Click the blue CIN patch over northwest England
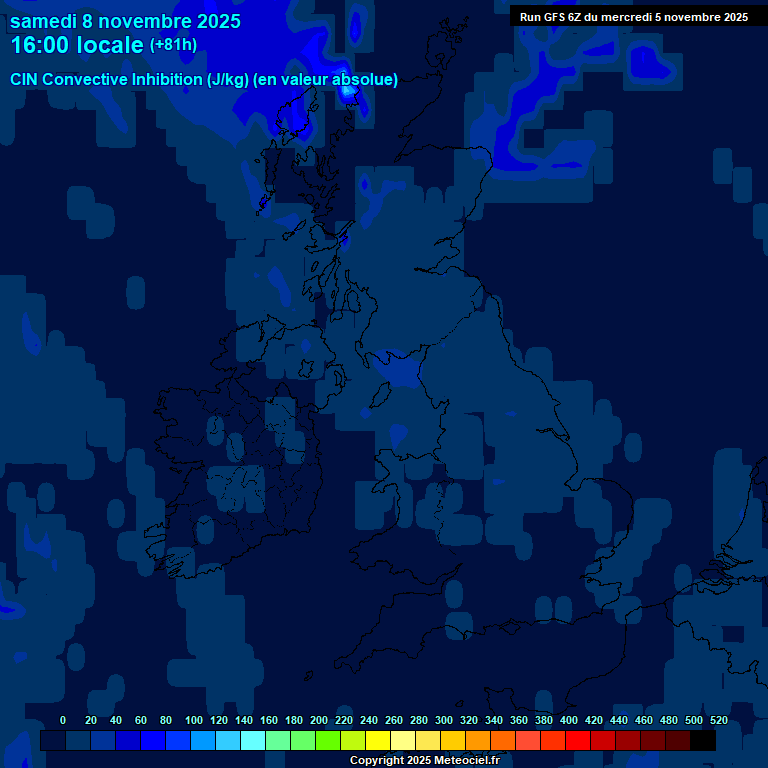 point(402,370)
